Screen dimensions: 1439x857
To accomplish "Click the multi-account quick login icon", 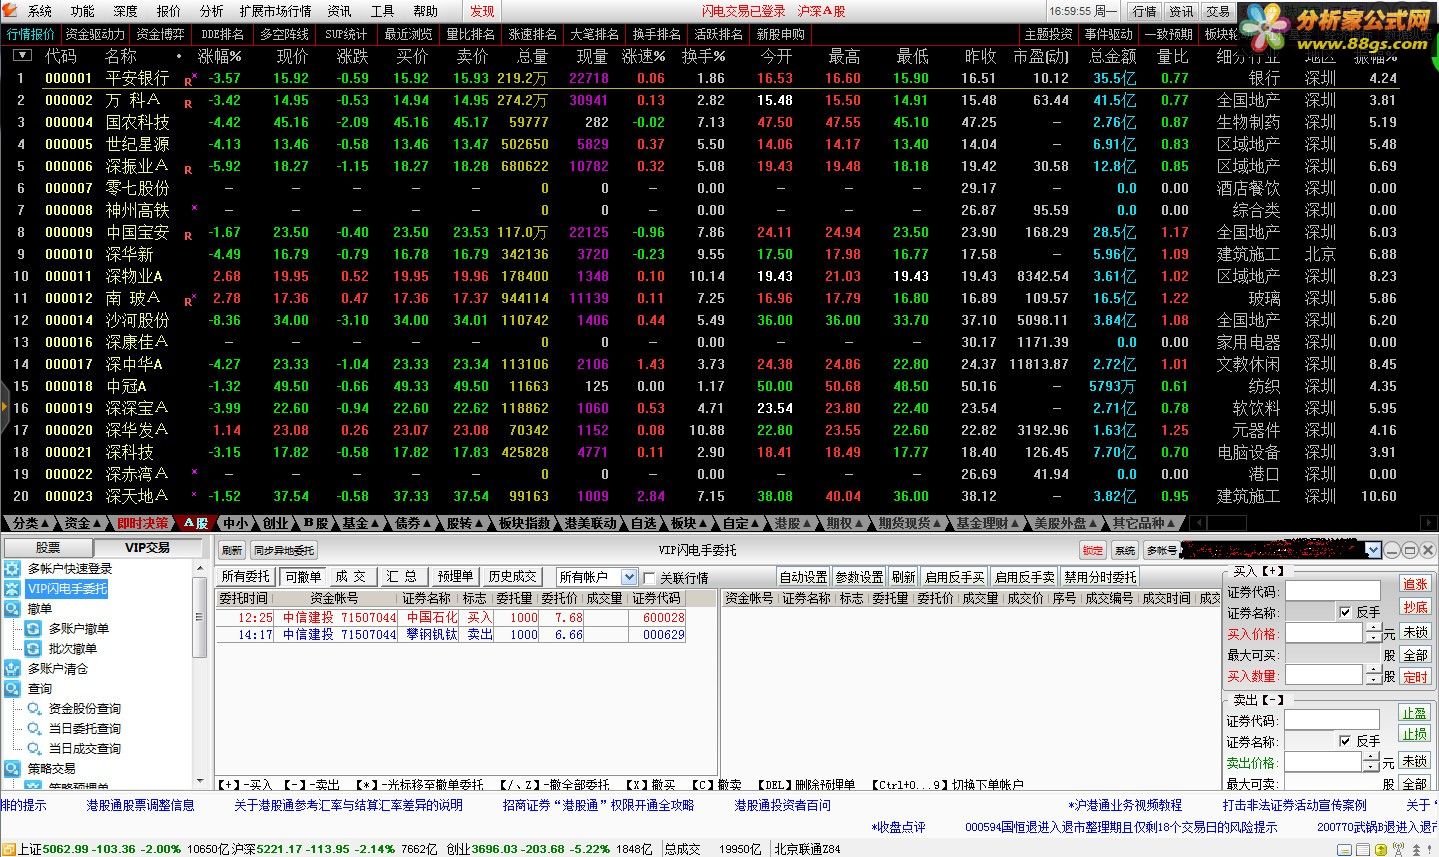I will pos(13,569).
